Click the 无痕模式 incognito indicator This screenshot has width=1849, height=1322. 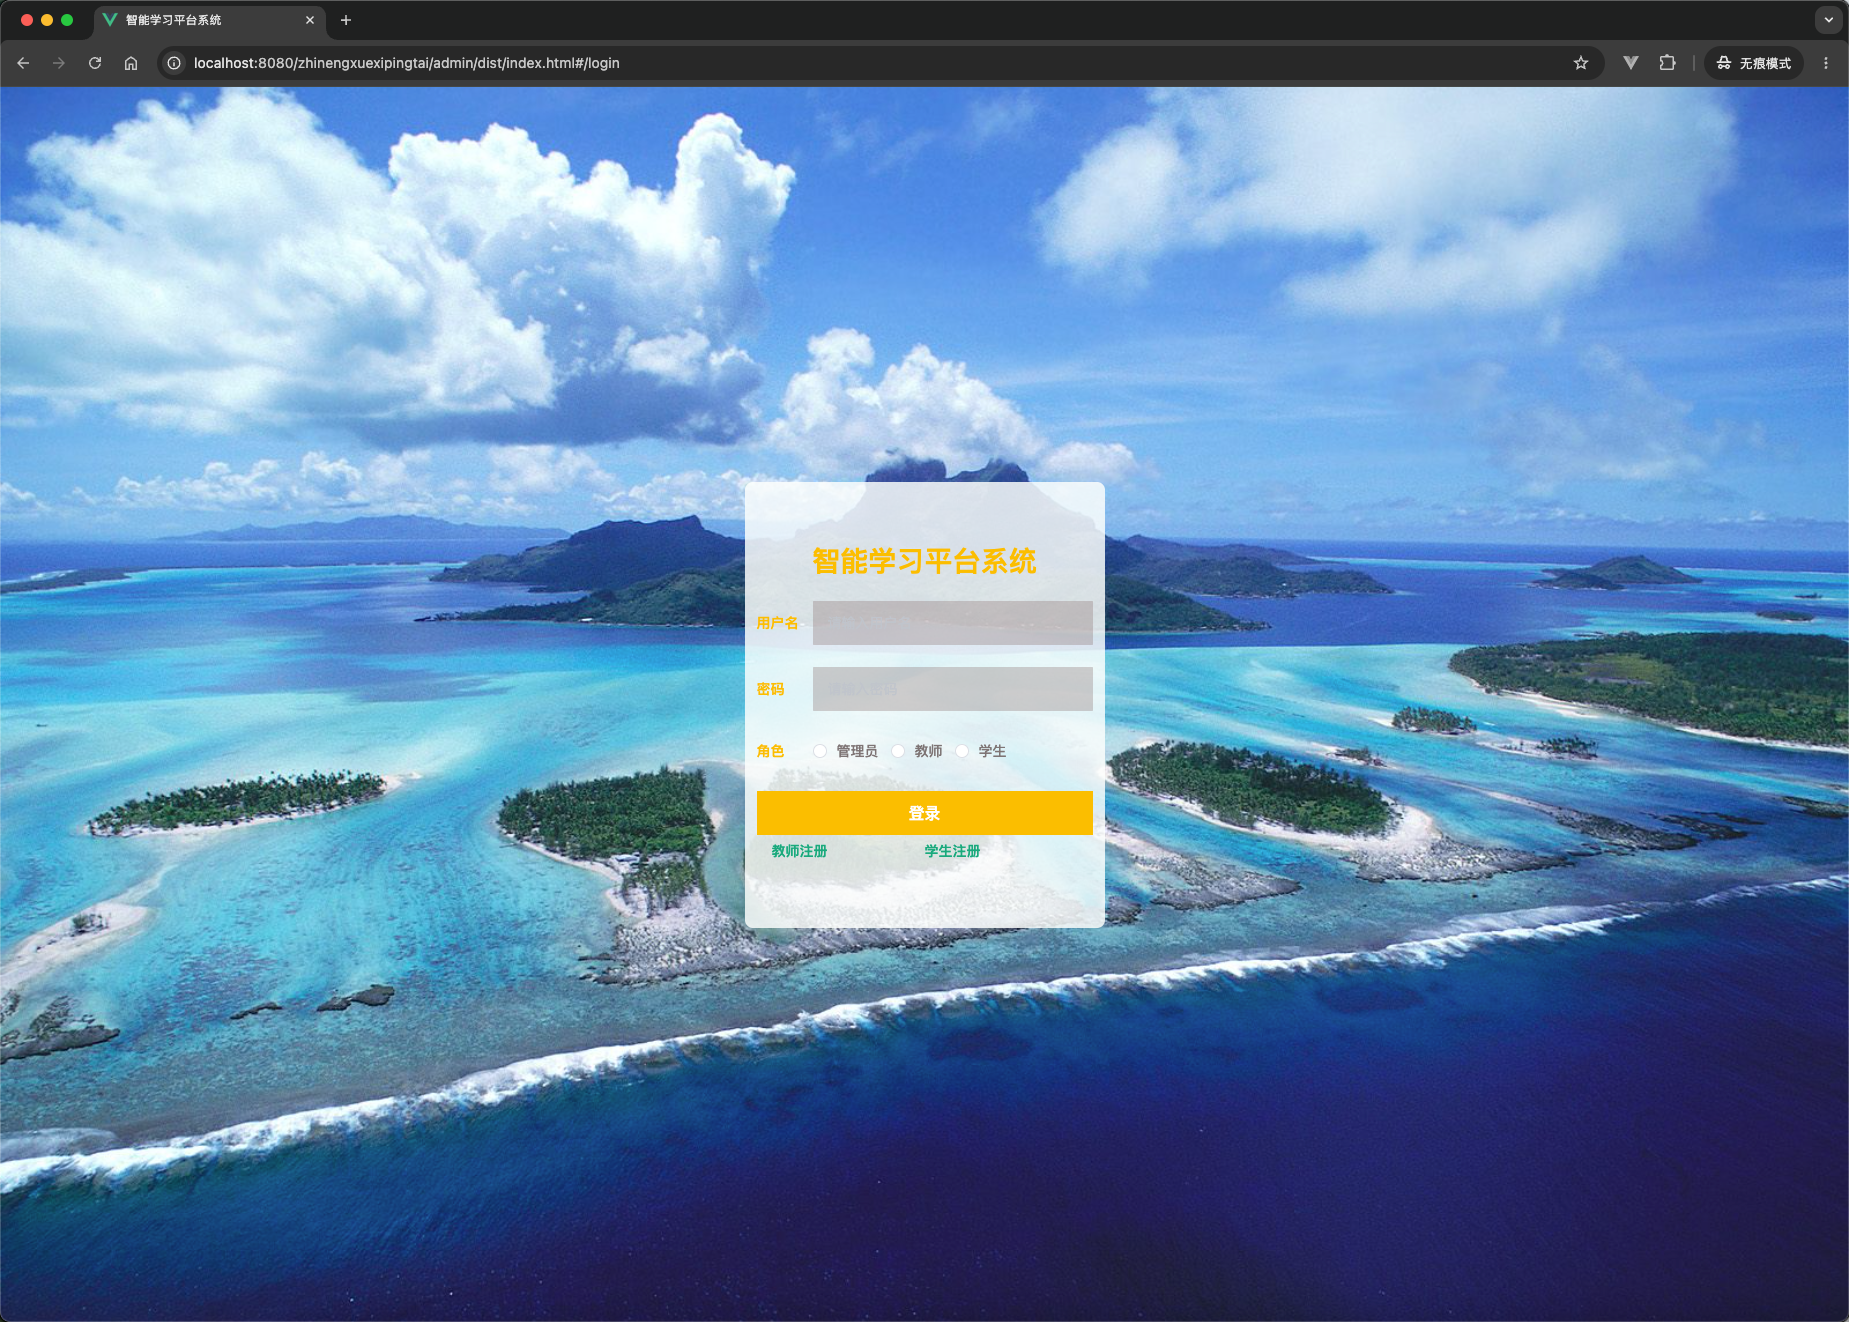pos(1754,63)
